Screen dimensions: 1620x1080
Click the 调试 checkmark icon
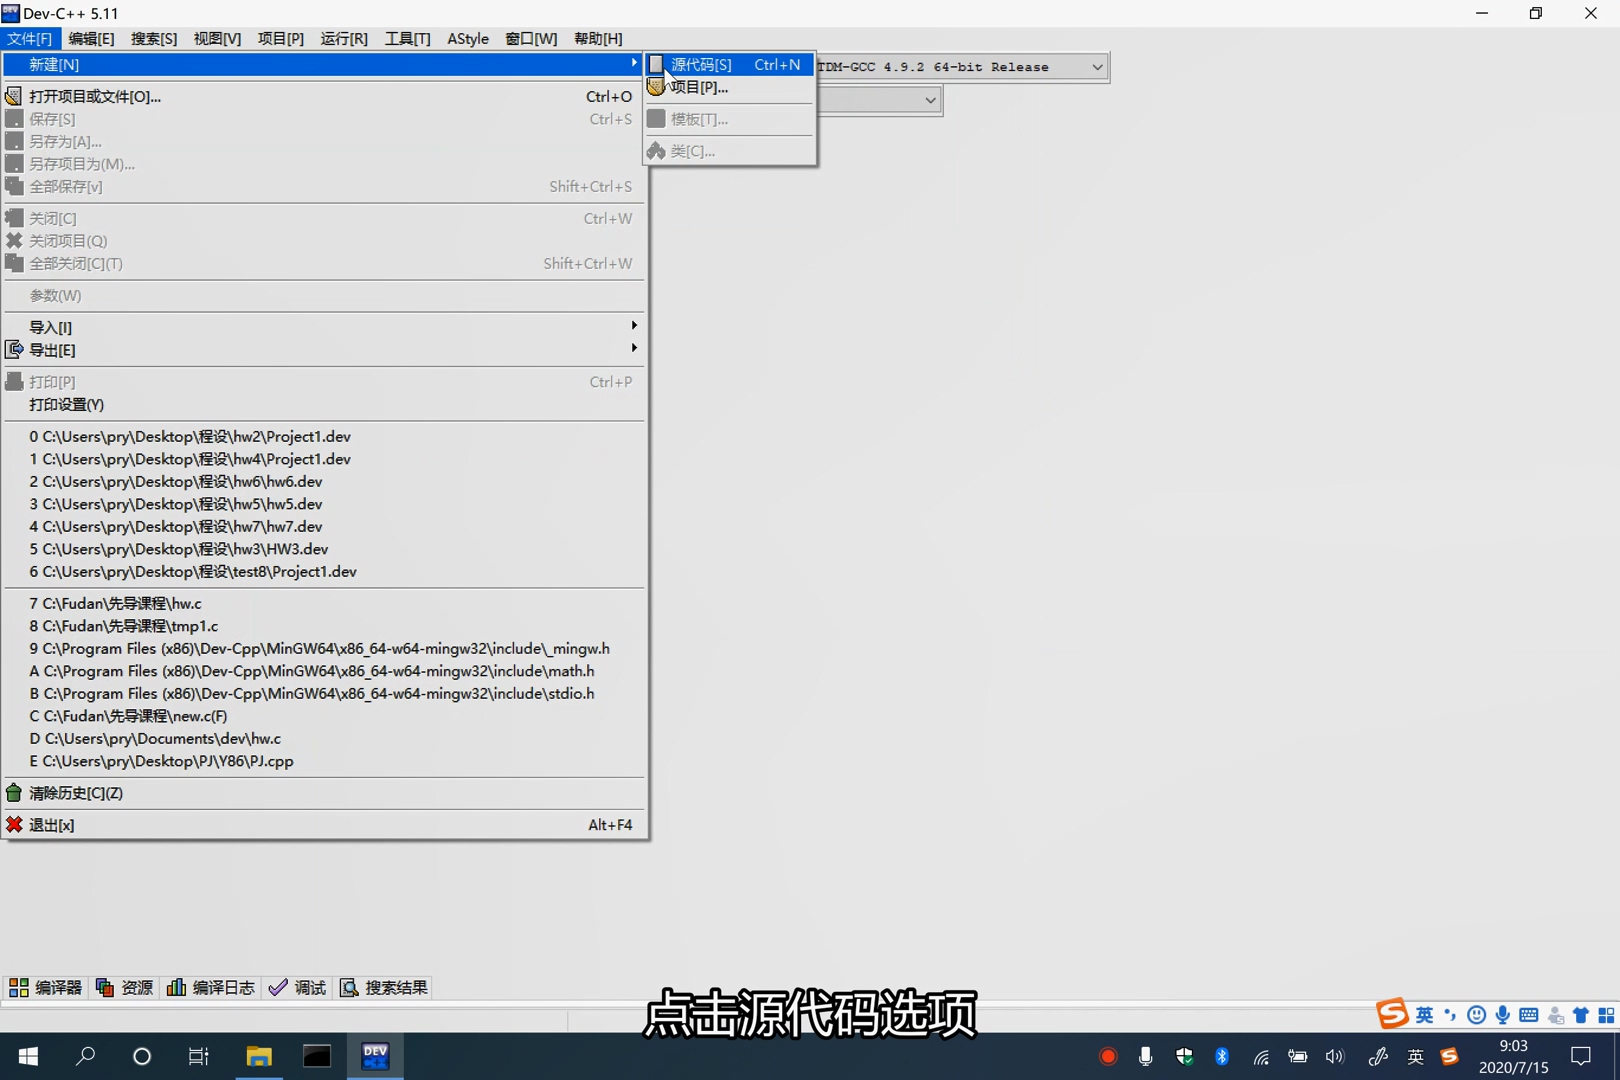[x=278, y=987]
